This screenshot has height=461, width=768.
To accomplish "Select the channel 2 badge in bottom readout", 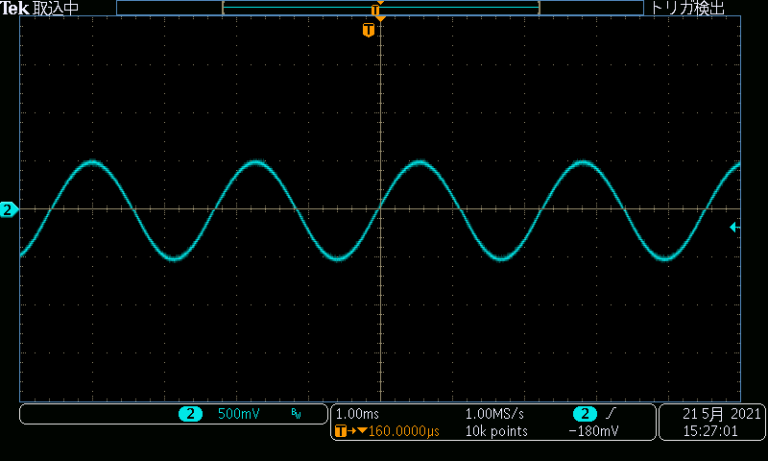I will coord(190,414).
